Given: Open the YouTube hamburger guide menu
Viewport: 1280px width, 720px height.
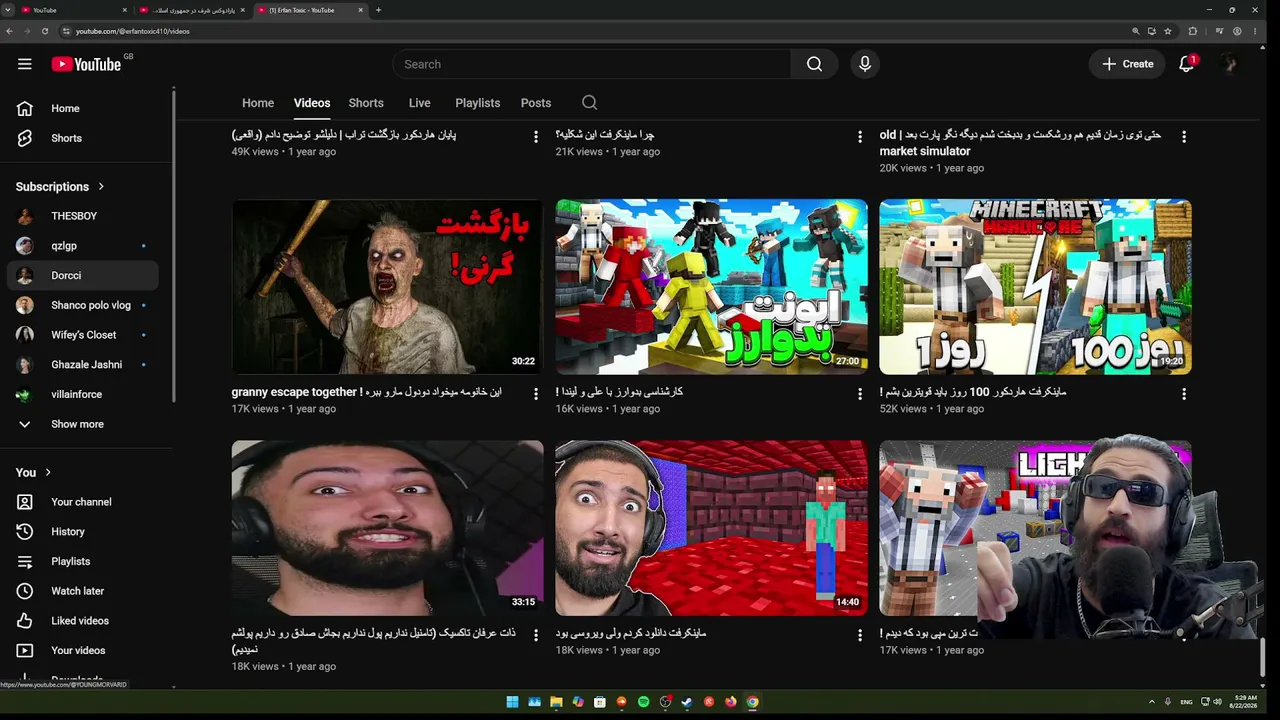Looking at the screenshot, I should (25, 64).
